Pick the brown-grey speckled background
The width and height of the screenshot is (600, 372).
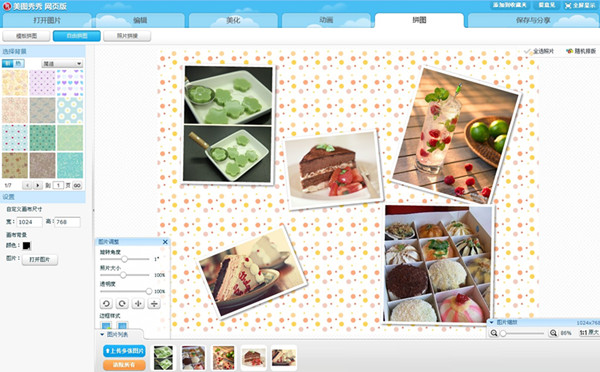tap(42, 165)
